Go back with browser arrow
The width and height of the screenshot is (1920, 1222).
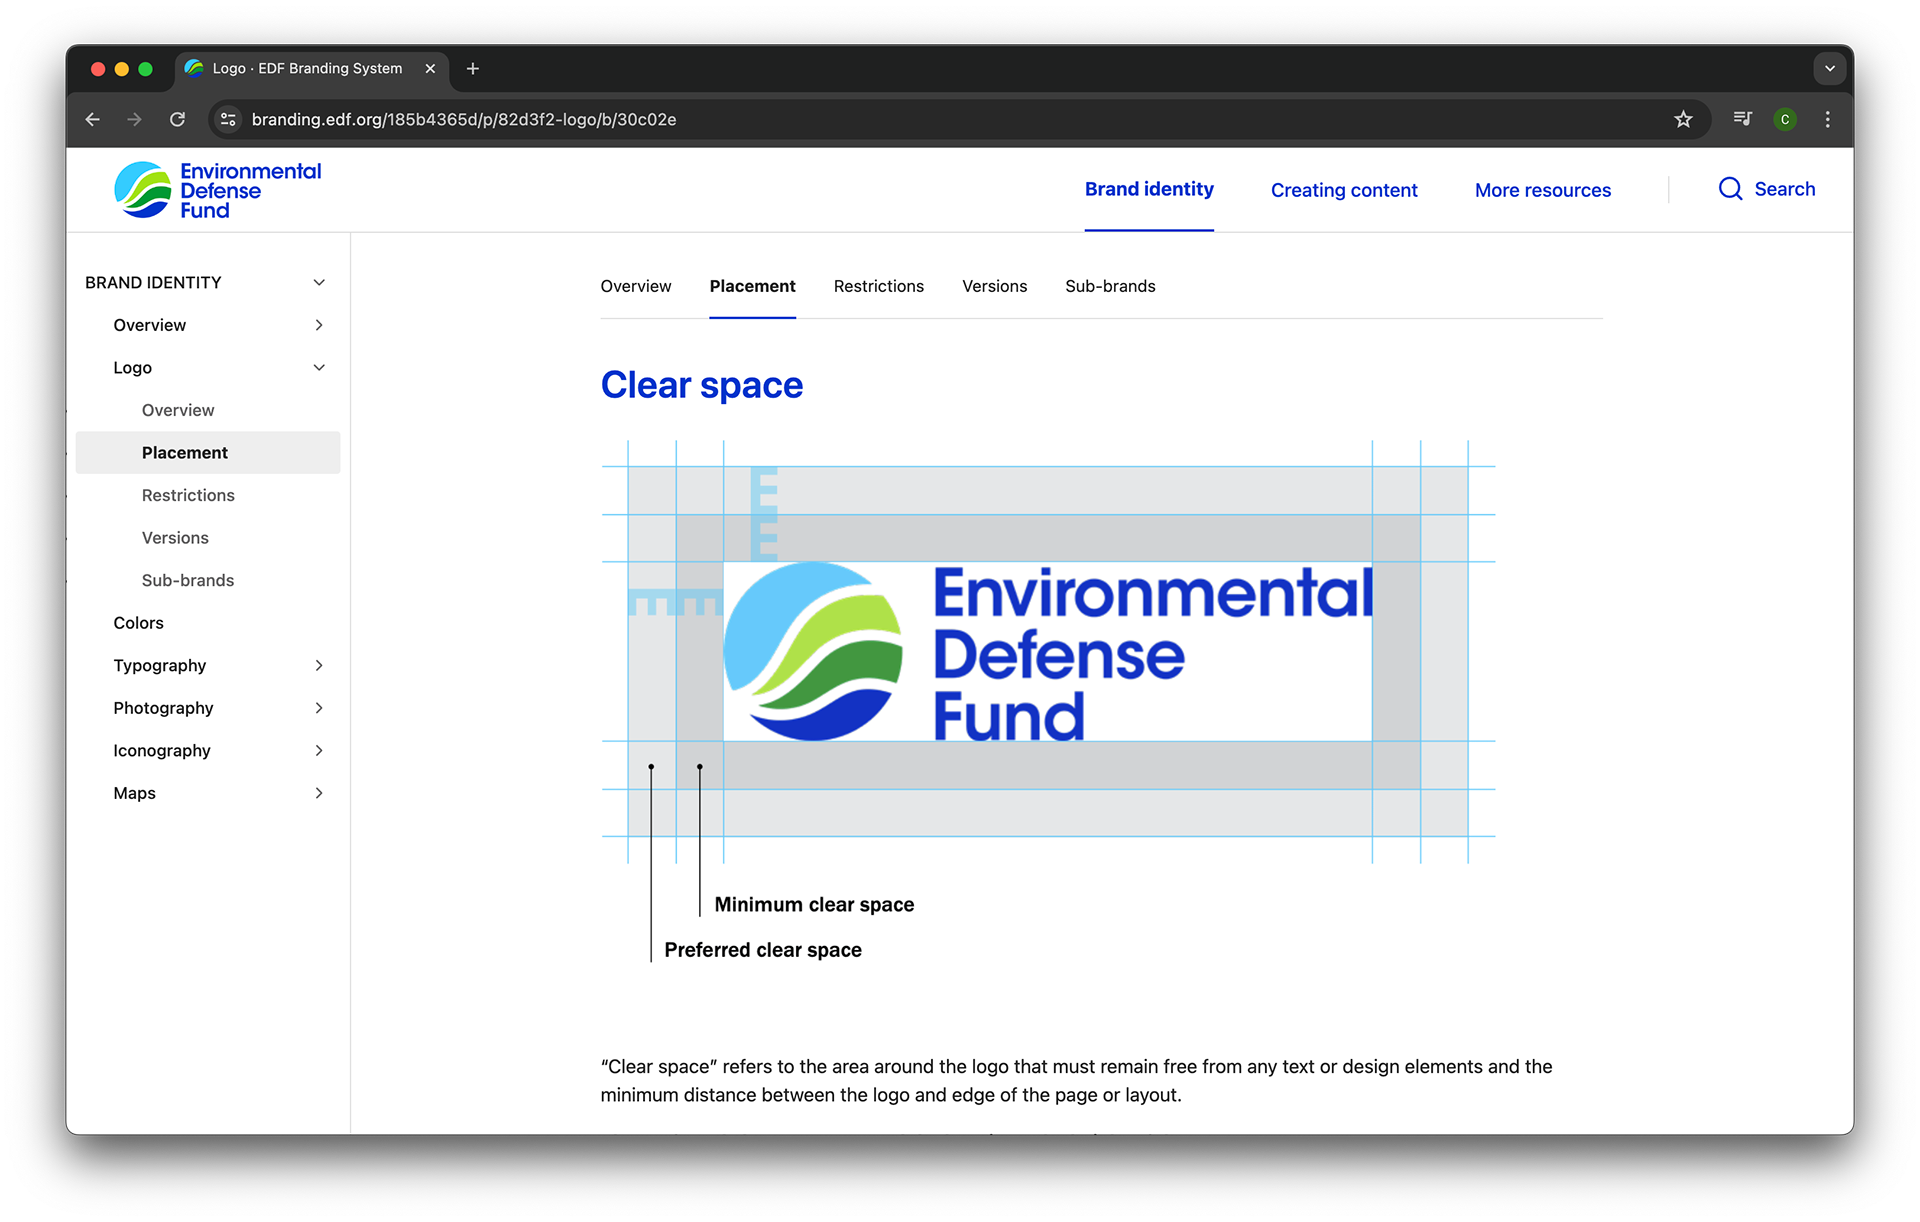point(93,120)
